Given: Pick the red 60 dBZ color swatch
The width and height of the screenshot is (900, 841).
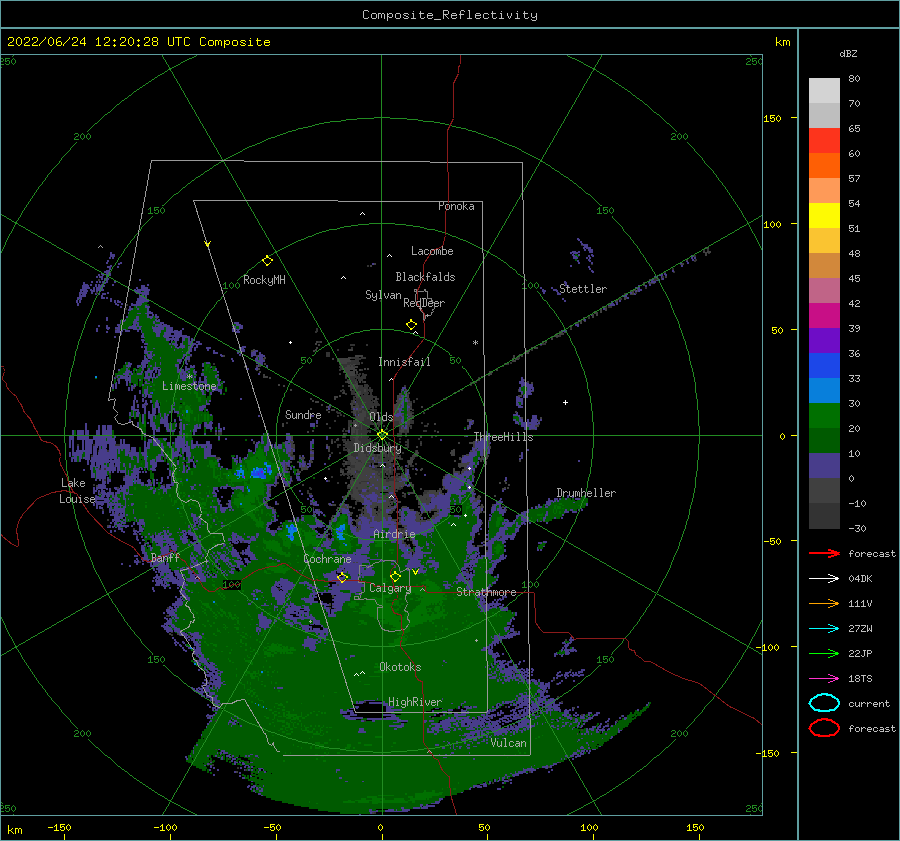Looking at the screenshot, I should coord(824,140).
